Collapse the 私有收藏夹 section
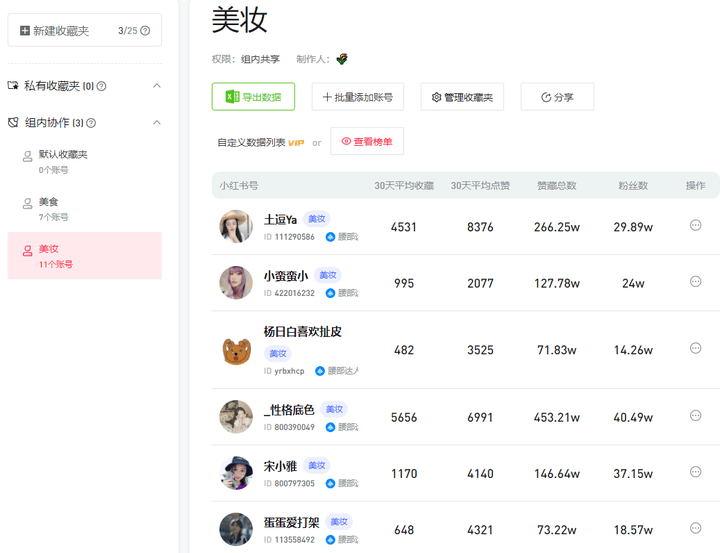The image size is (720, 553). click(x=156, y=87)
